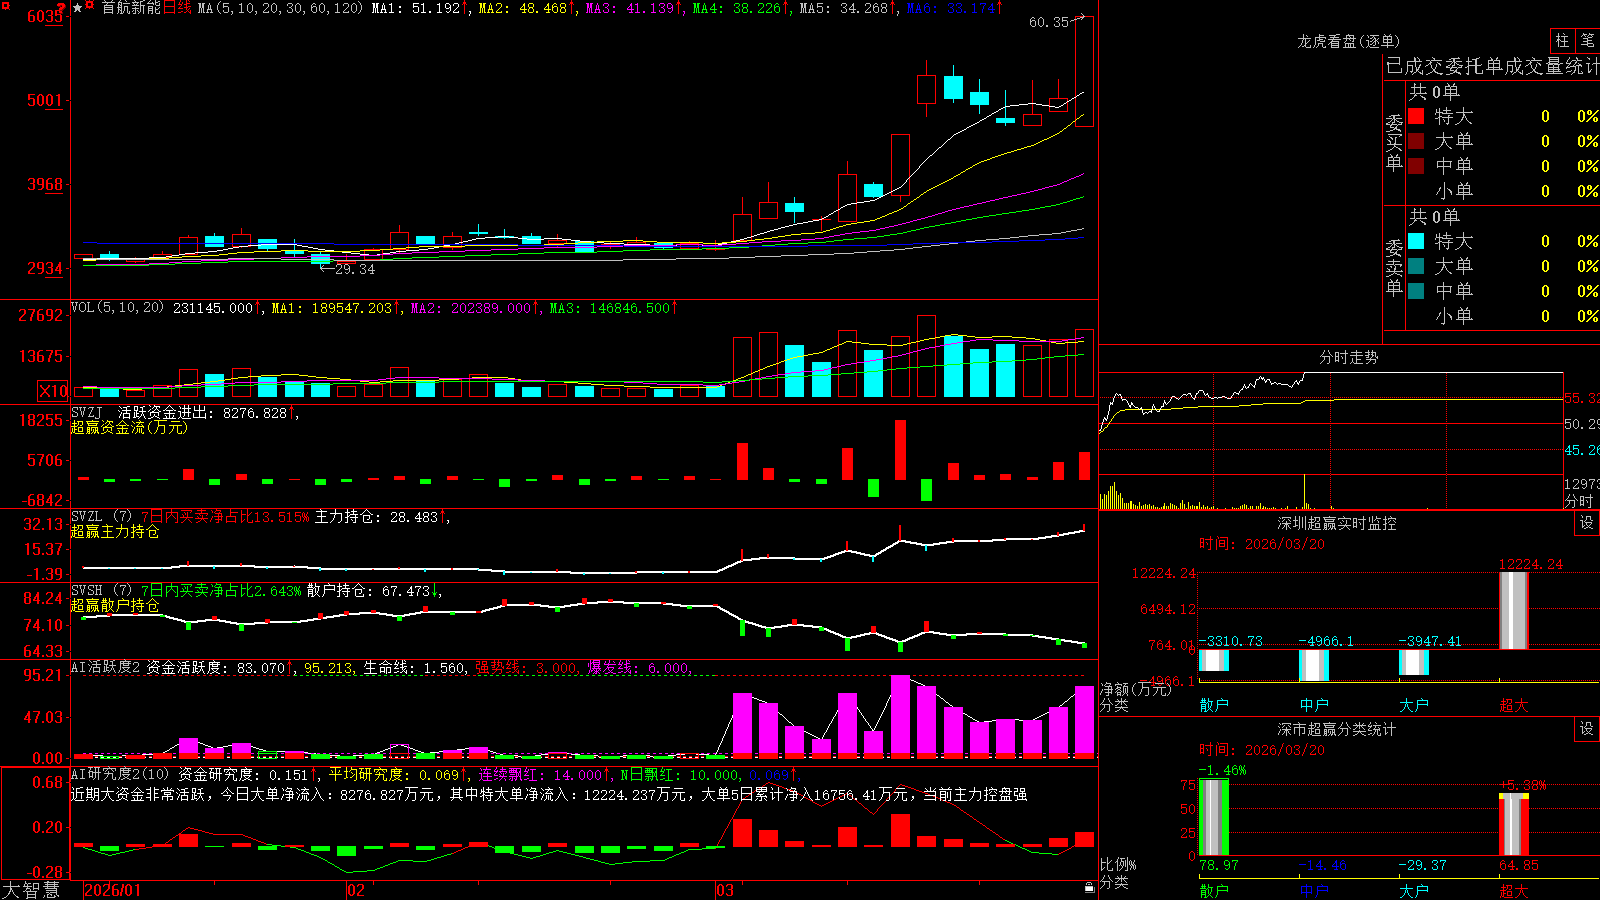The image size is (1600, 900).
Task: Click the 大智慧 logo text at bottom left
Action: 31,890
